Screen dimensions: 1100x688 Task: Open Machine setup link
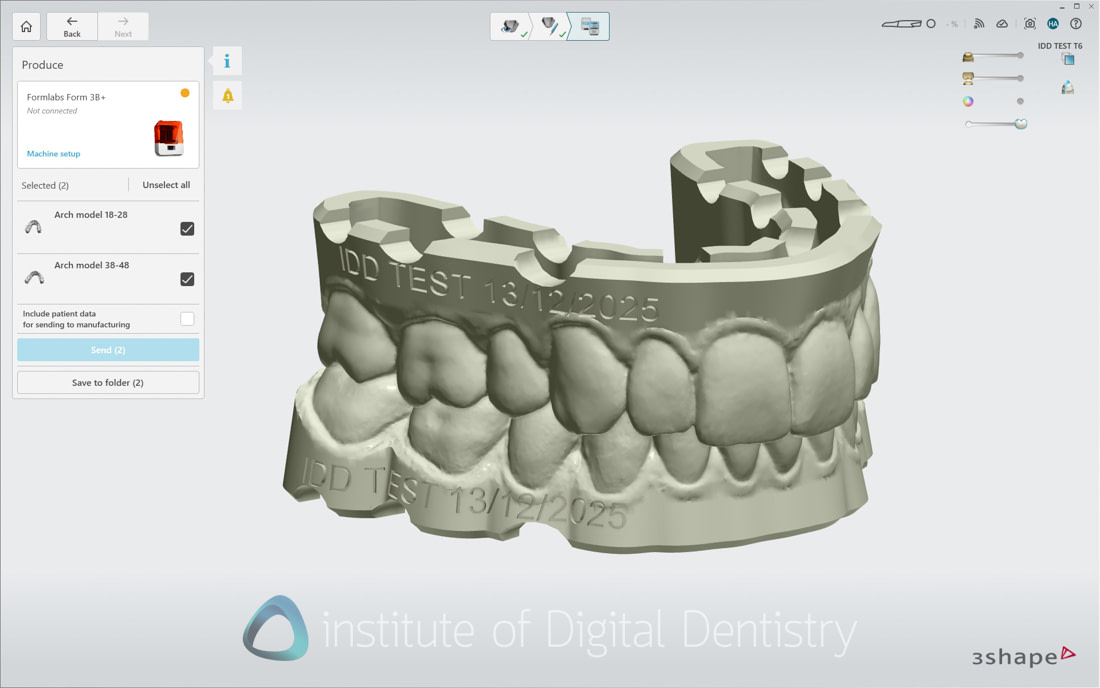point(52,153)
